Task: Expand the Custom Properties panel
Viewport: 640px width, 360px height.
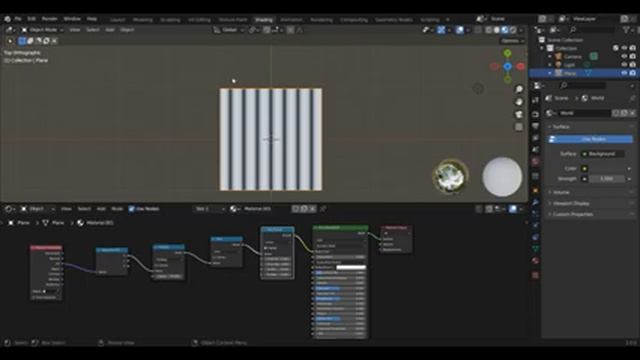Action: [x=573, y=214]
